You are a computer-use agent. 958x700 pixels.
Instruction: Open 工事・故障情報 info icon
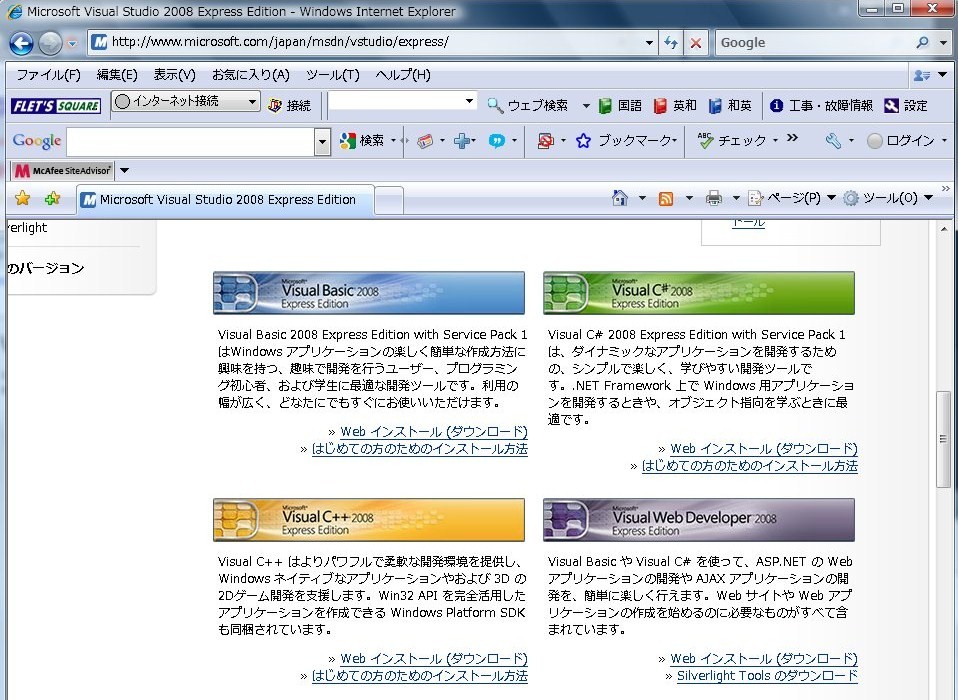tap(776, 106)
